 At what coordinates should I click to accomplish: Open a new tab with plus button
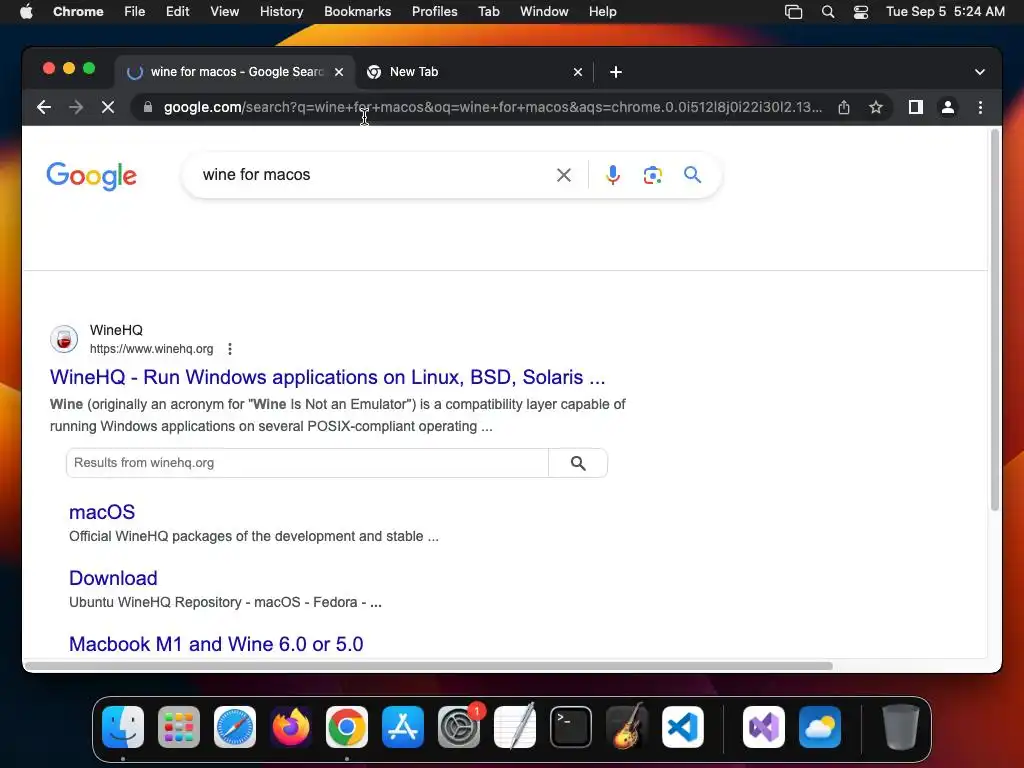(615, 72)
